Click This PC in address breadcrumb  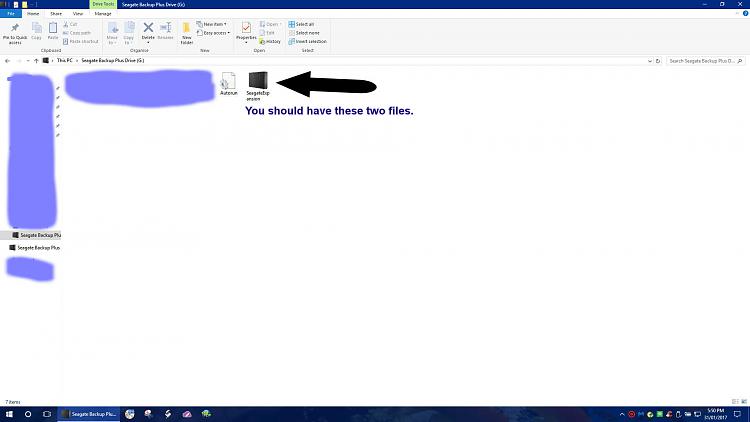tap(64, 61)
